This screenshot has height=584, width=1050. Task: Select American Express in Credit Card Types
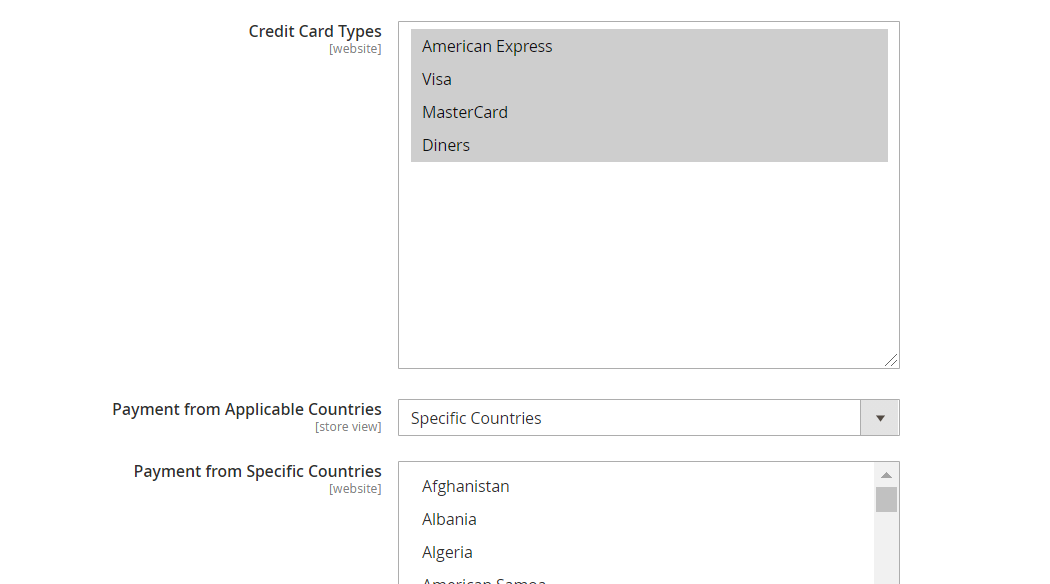[487, 46]
